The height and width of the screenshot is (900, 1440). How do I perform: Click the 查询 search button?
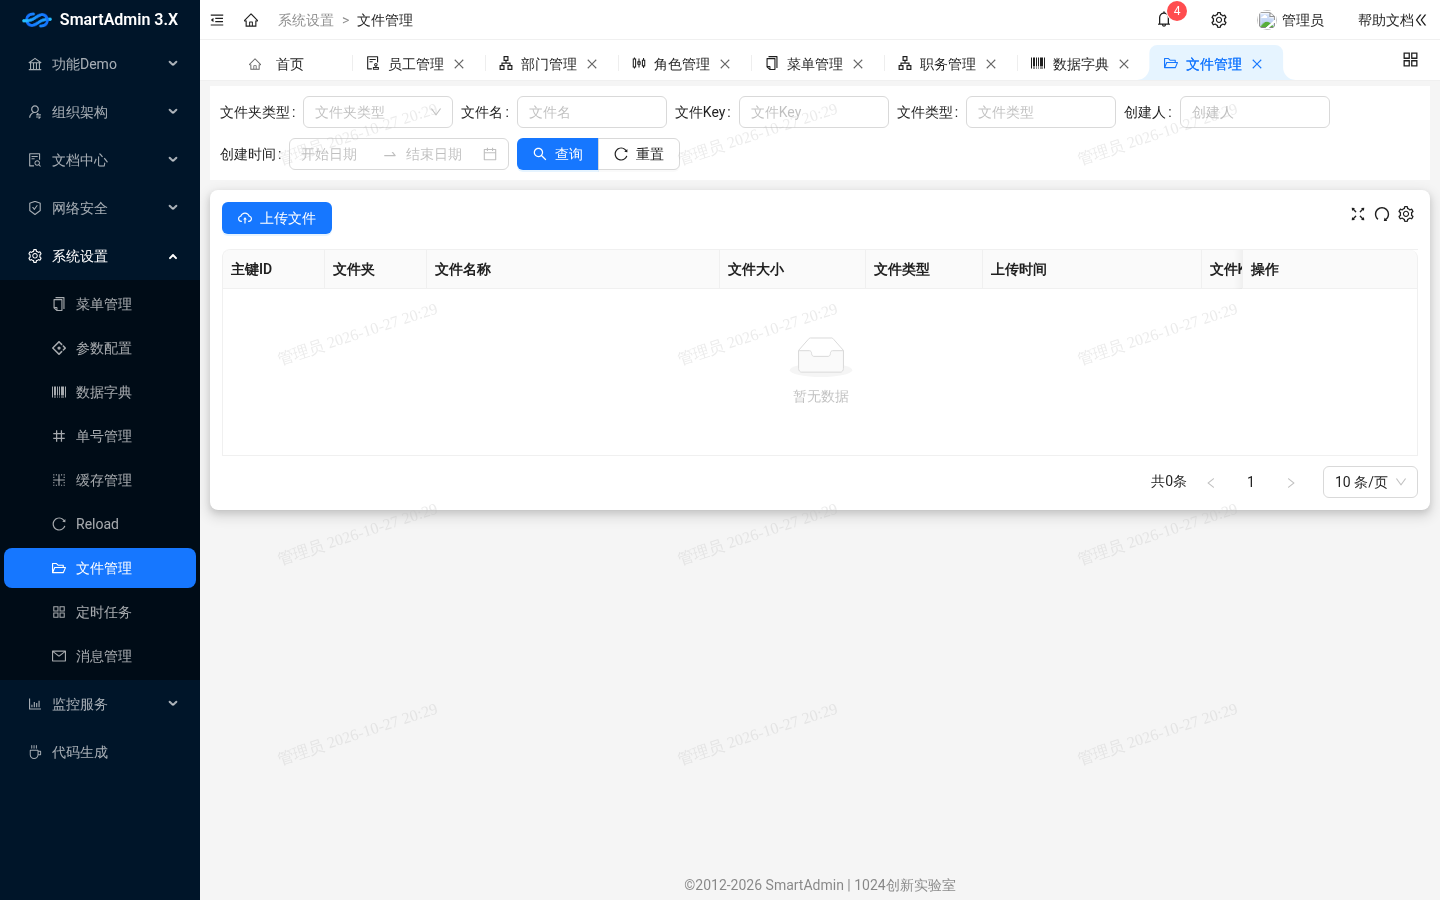(558, 154)
